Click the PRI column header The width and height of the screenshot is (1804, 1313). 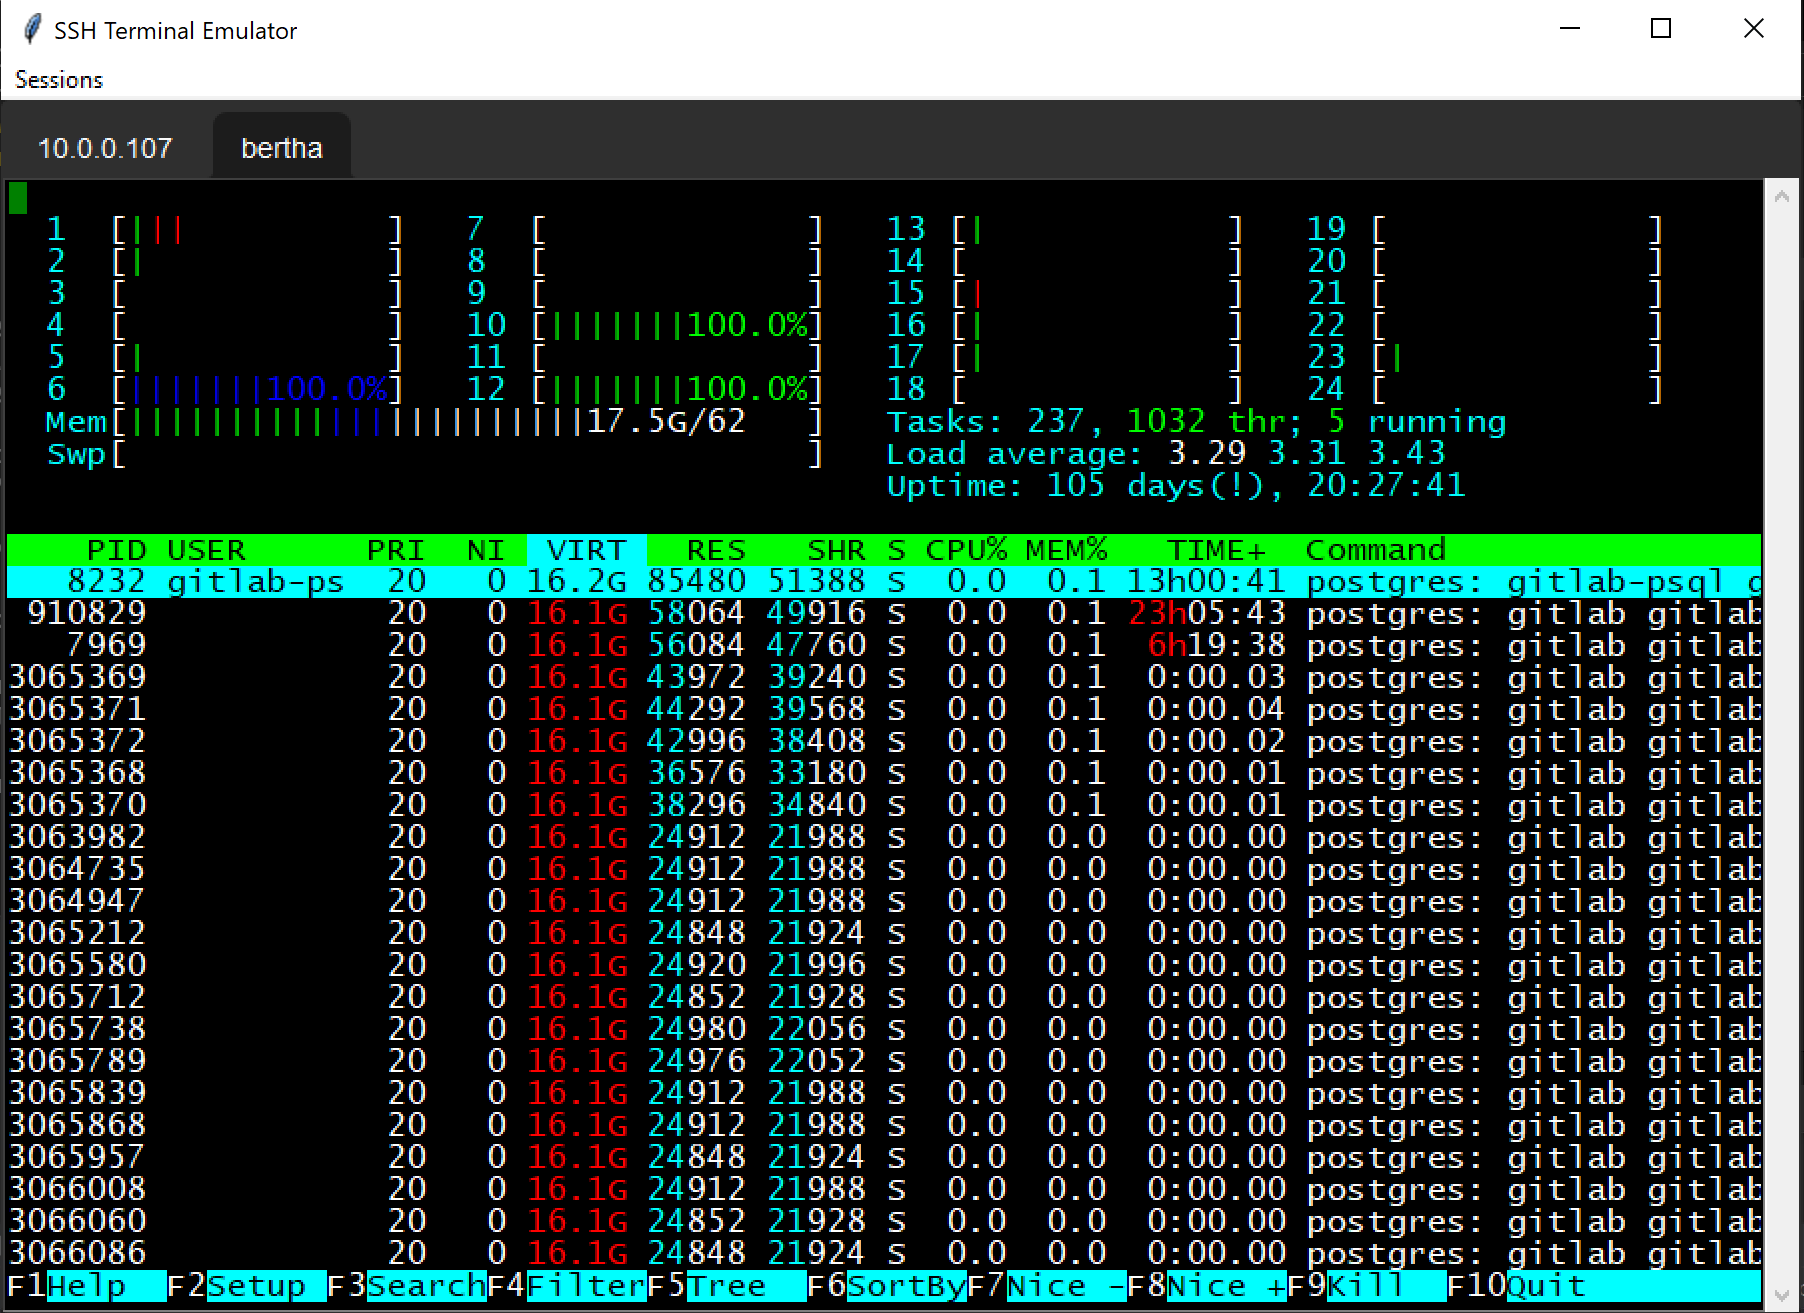click(x=396, y=550)
